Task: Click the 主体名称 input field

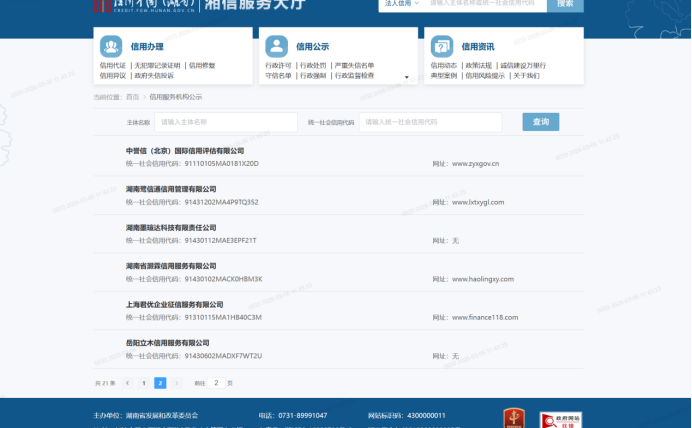Action: coord(226,122)
